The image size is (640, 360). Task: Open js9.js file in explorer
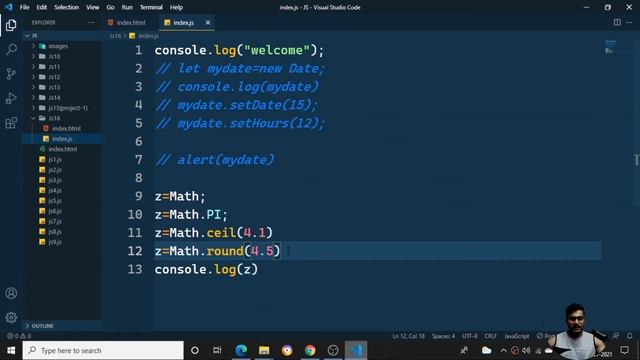pos(55,242)
